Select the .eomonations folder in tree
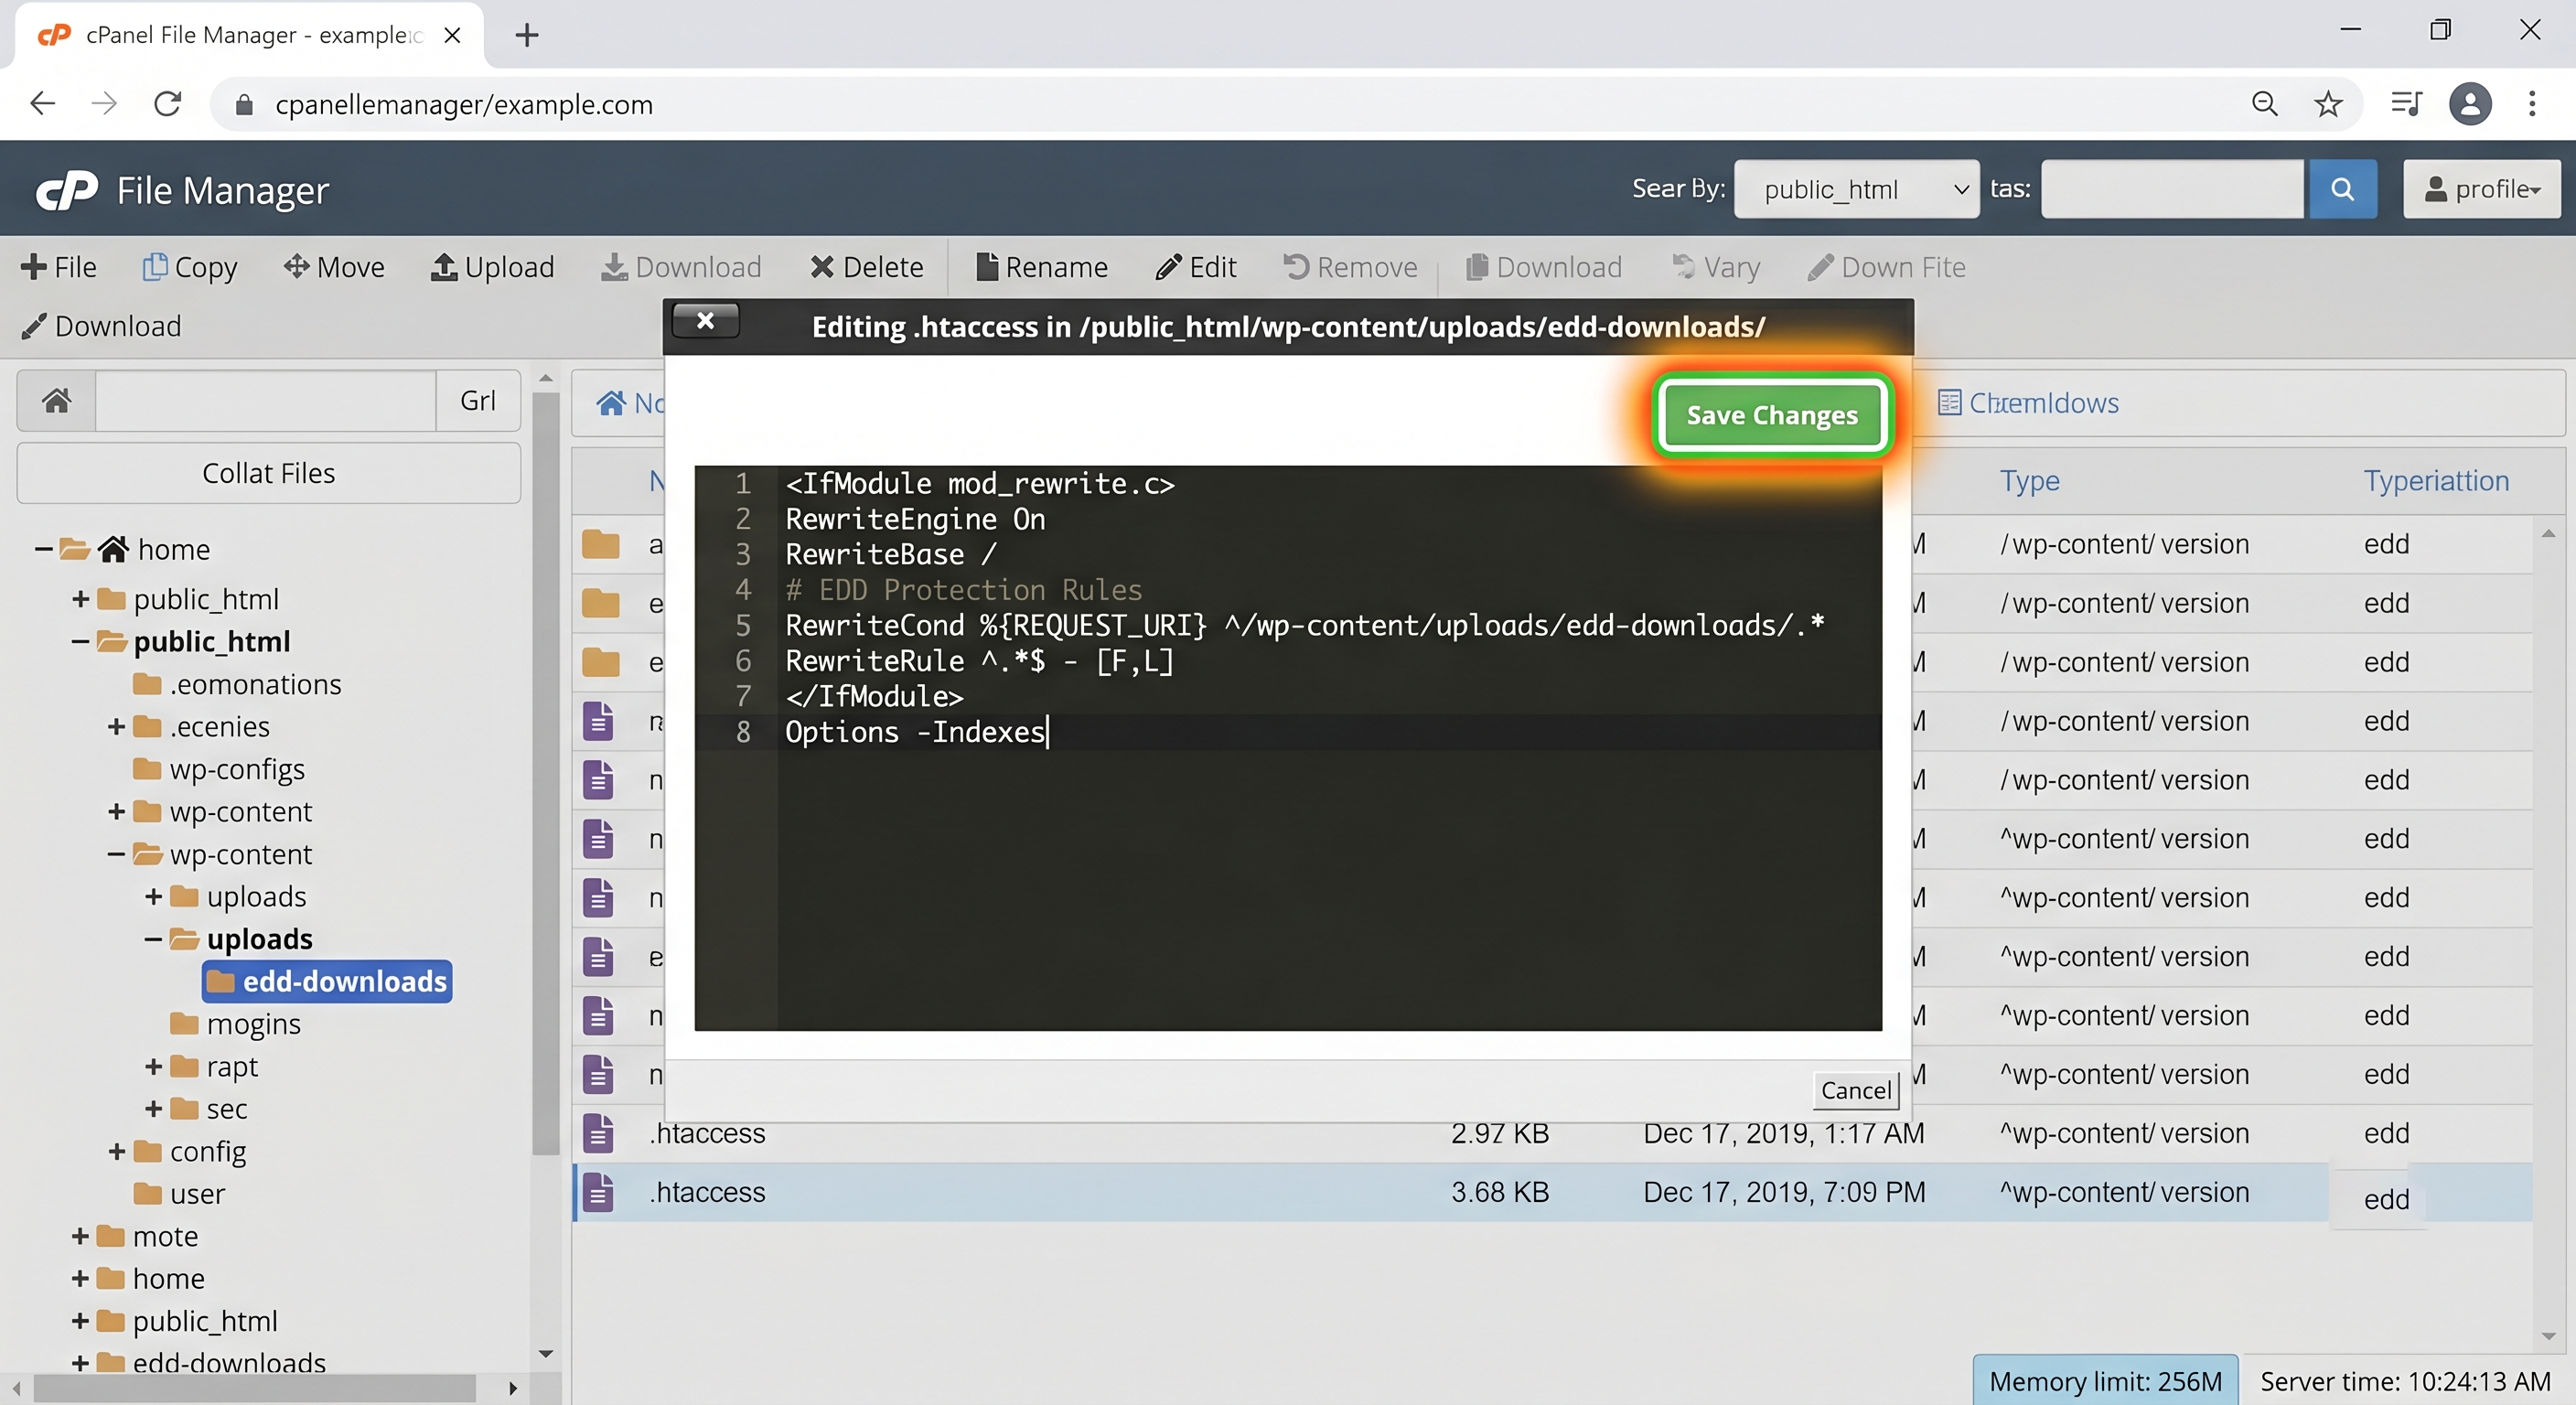The image size is (2576, 1405). [x=238, y=684]
